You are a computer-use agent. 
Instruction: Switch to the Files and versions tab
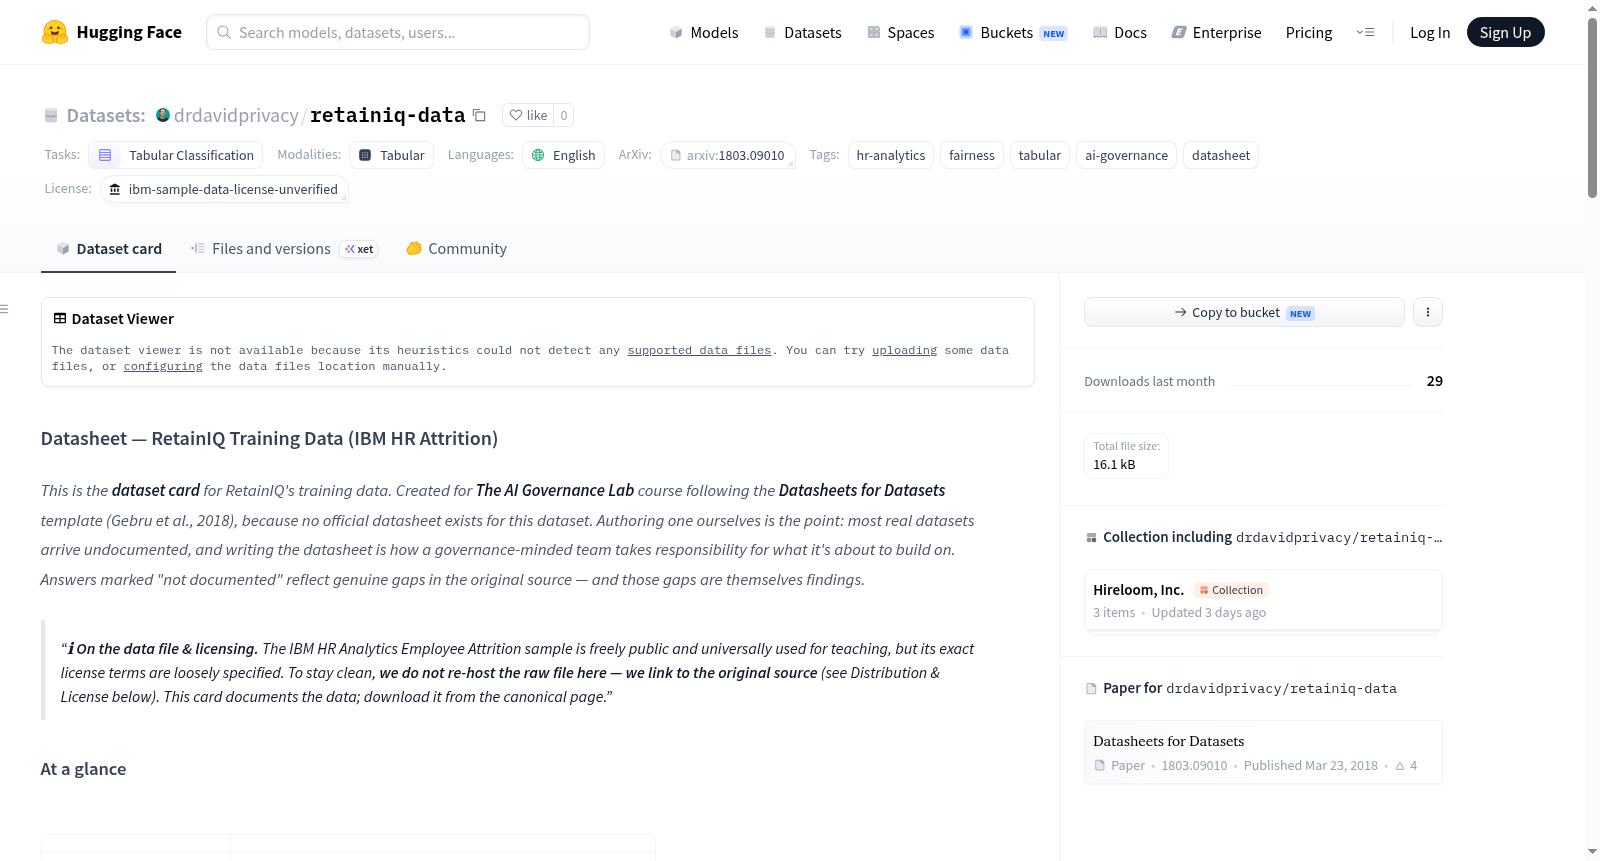pyautogui.click(x=284, y=249)
